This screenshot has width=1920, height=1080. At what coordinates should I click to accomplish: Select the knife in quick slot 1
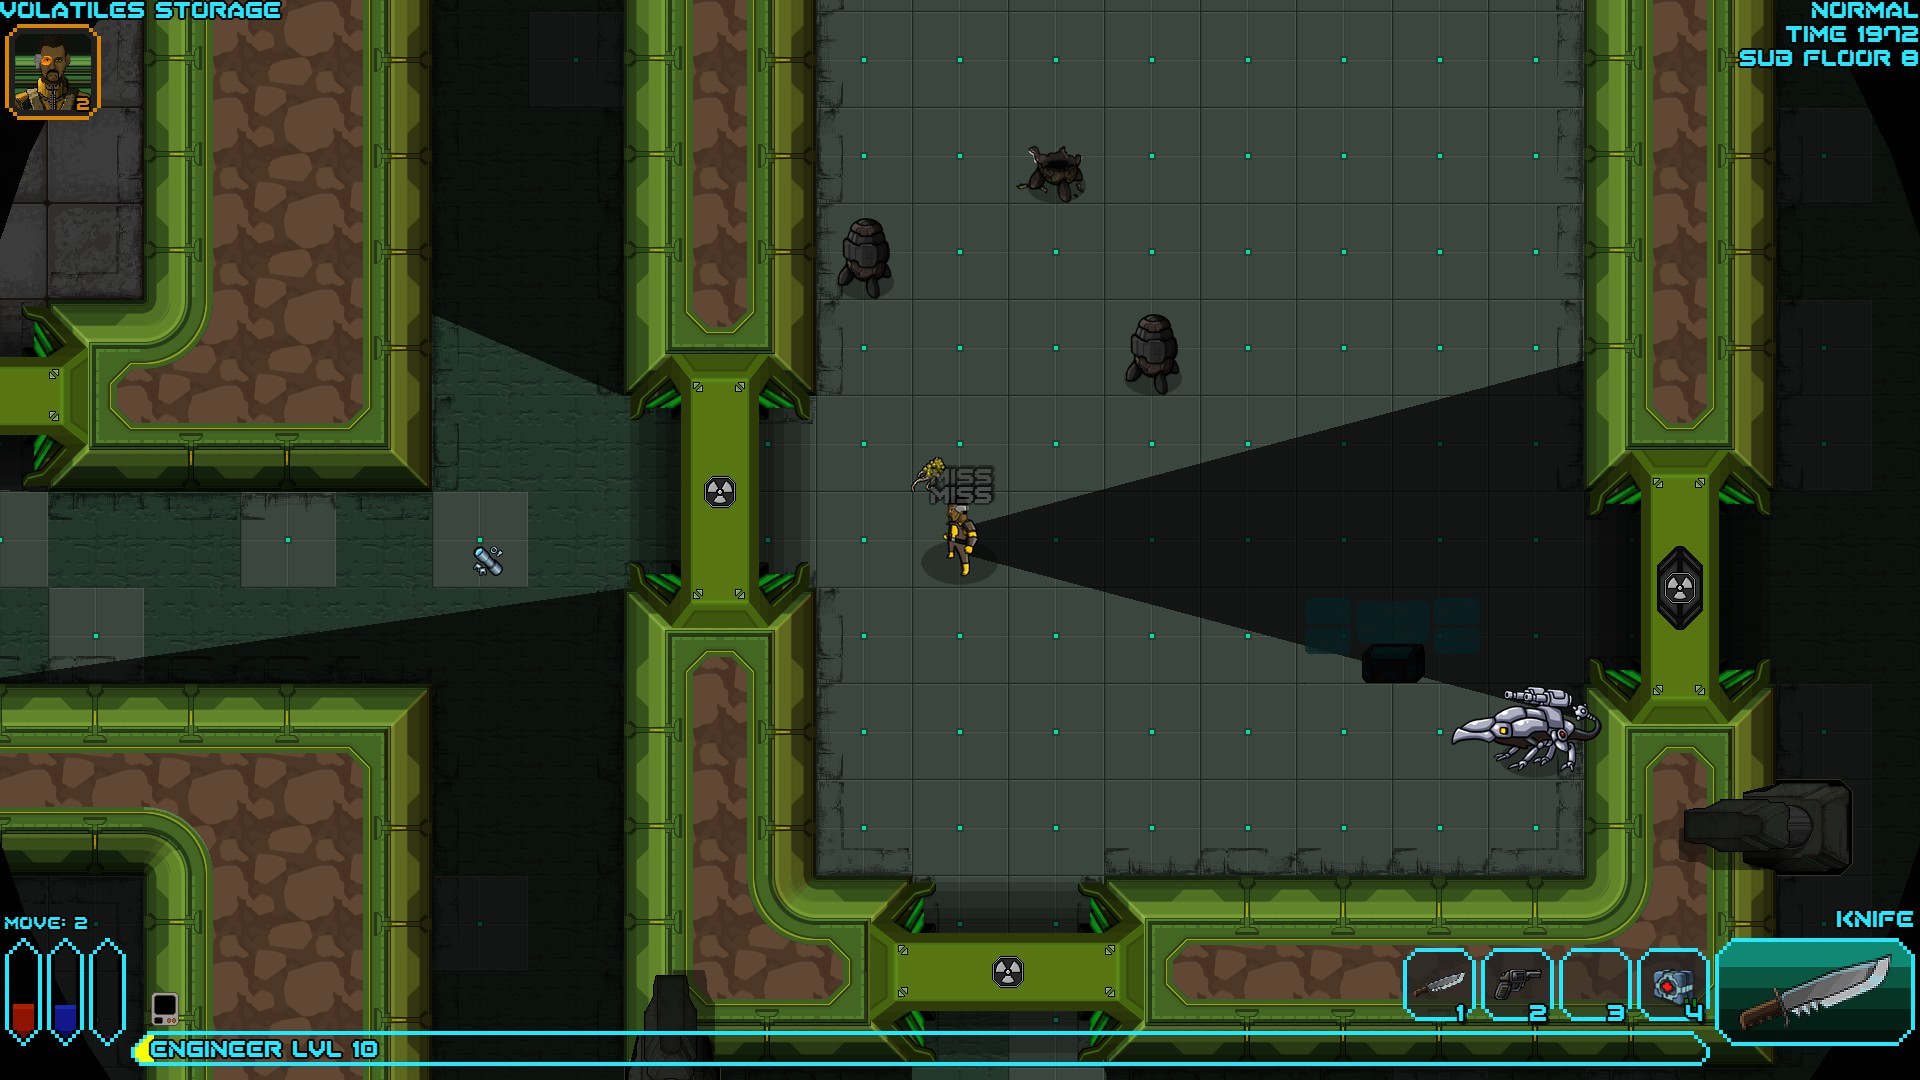1438,984
